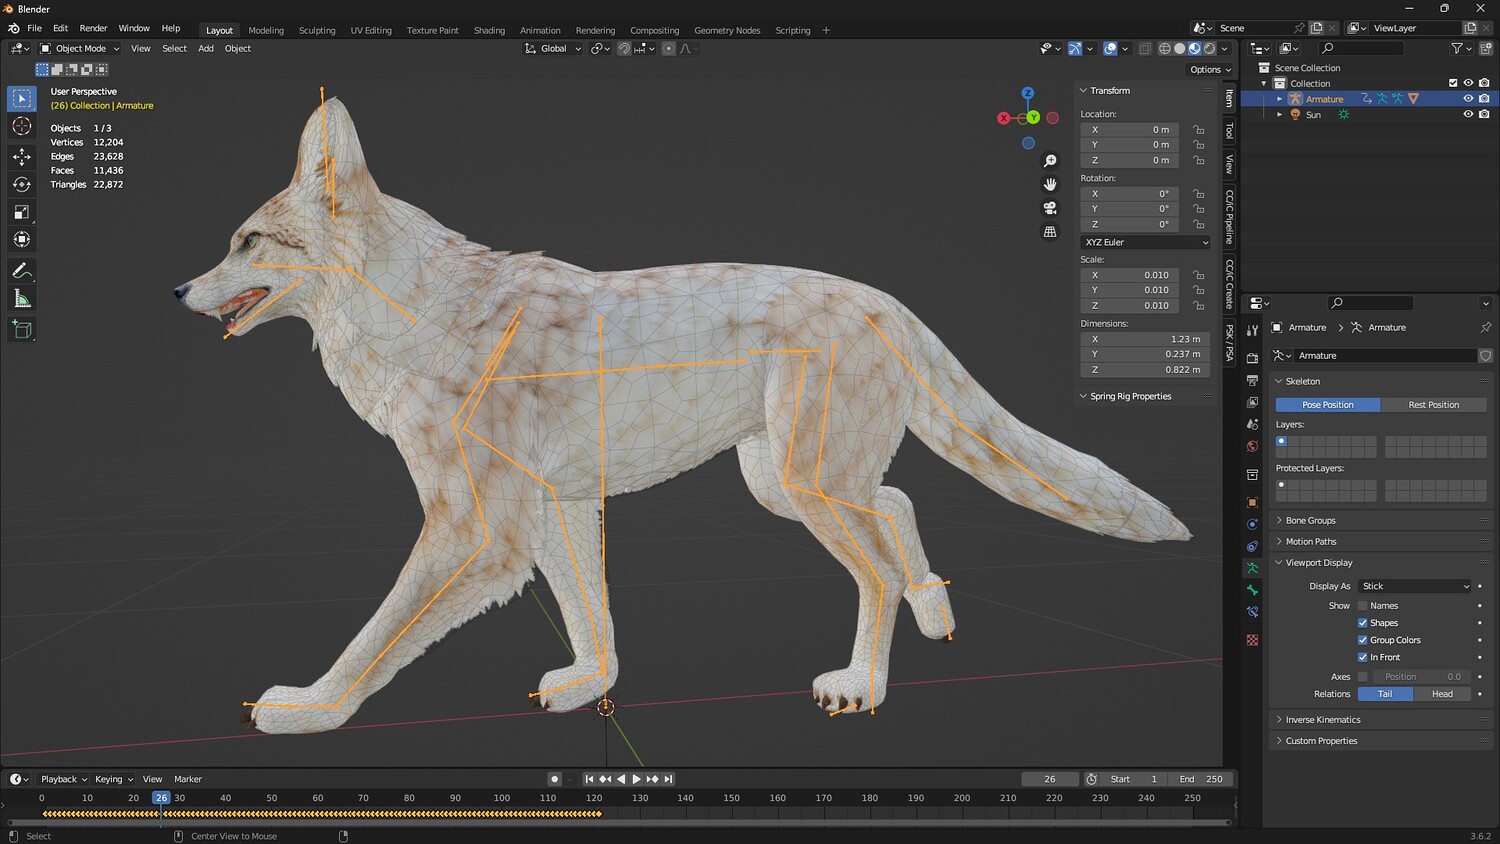The width and height of the screenshot is (1500, 844).
Task: Open the Render menu
Action: (93, 28)
